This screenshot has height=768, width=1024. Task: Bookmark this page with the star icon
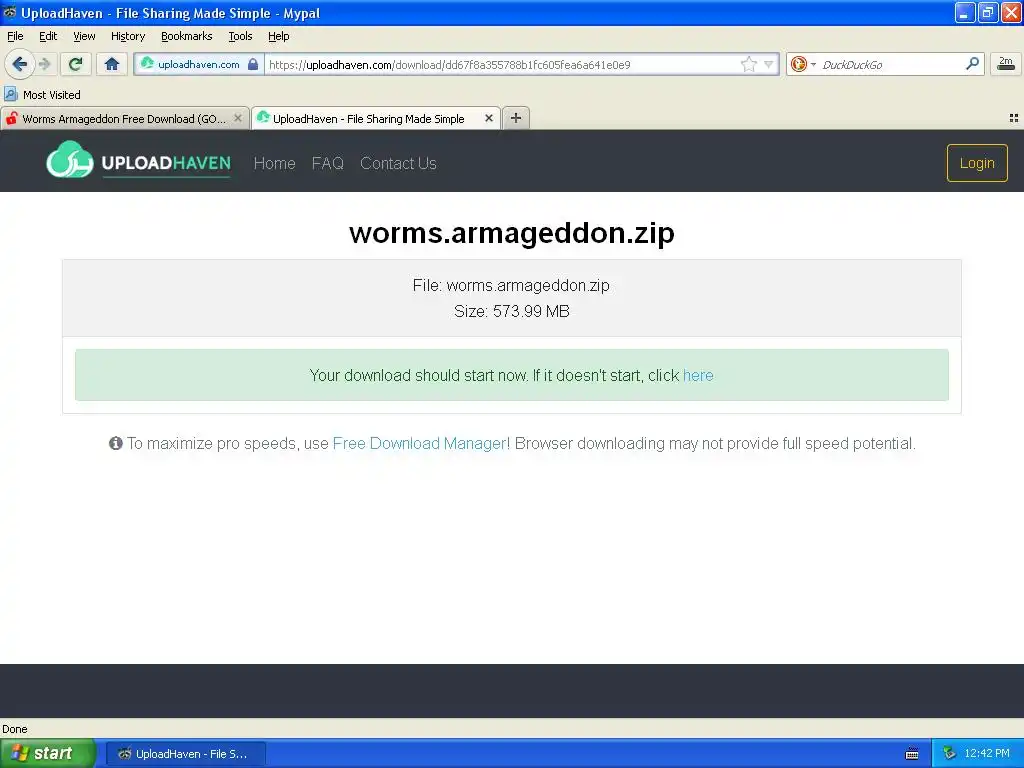click(x=748, y=64)
